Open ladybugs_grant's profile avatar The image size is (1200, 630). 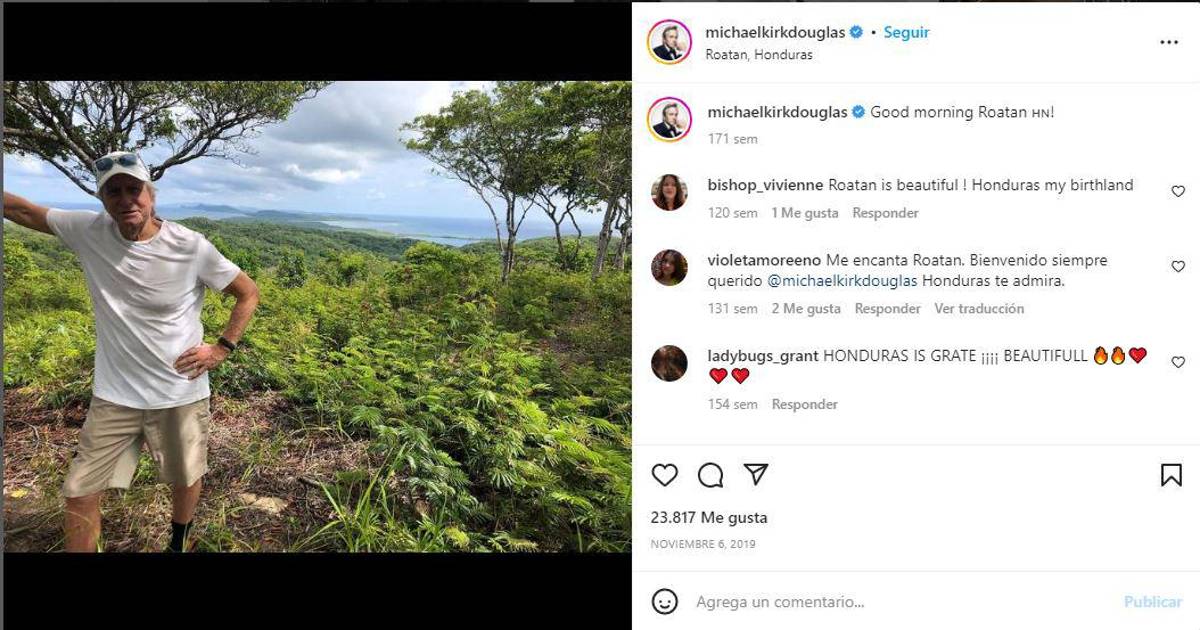point(669,363)
